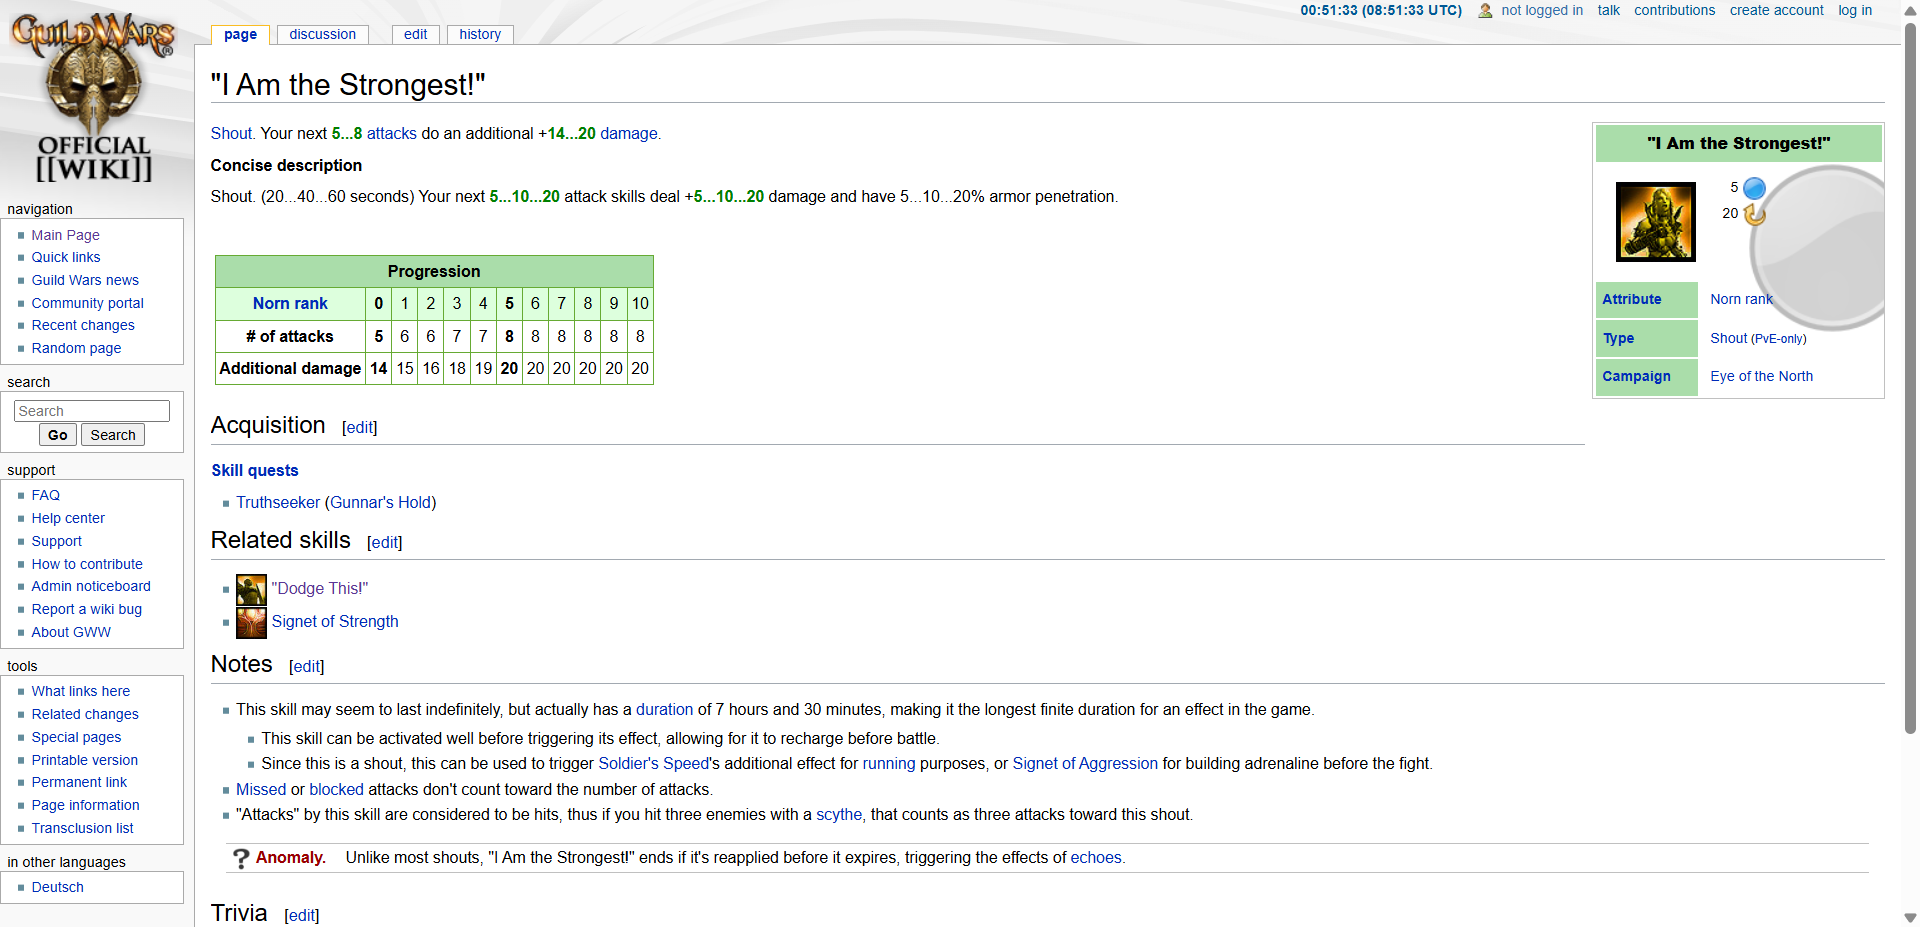Open the "Dodge This!" skill link
The image size is (1920, 927).
pyautogui.click(x=320, y=588)
